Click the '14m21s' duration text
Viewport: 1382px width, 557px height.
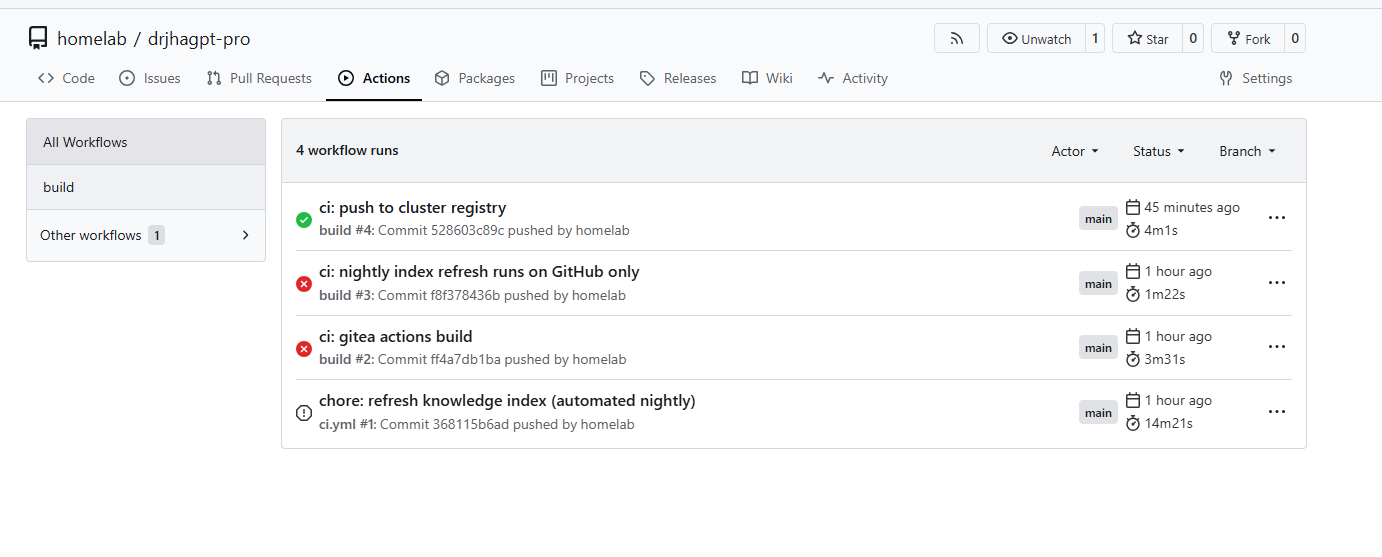point(1169,423)
